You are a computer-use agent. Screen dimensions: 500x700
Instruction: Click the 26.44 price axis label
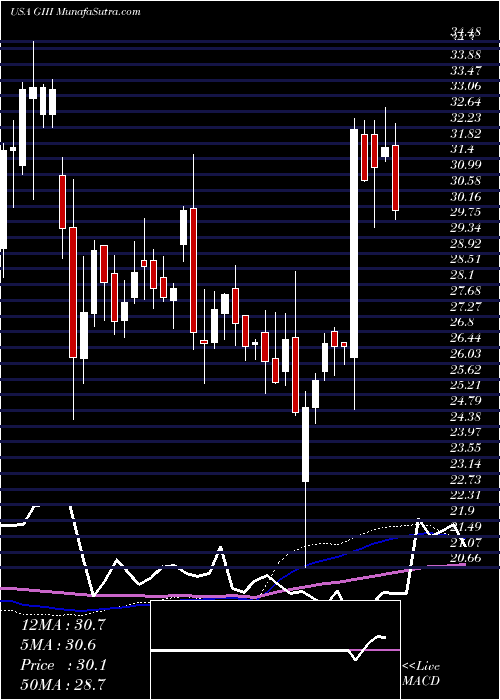coord(466,338)
